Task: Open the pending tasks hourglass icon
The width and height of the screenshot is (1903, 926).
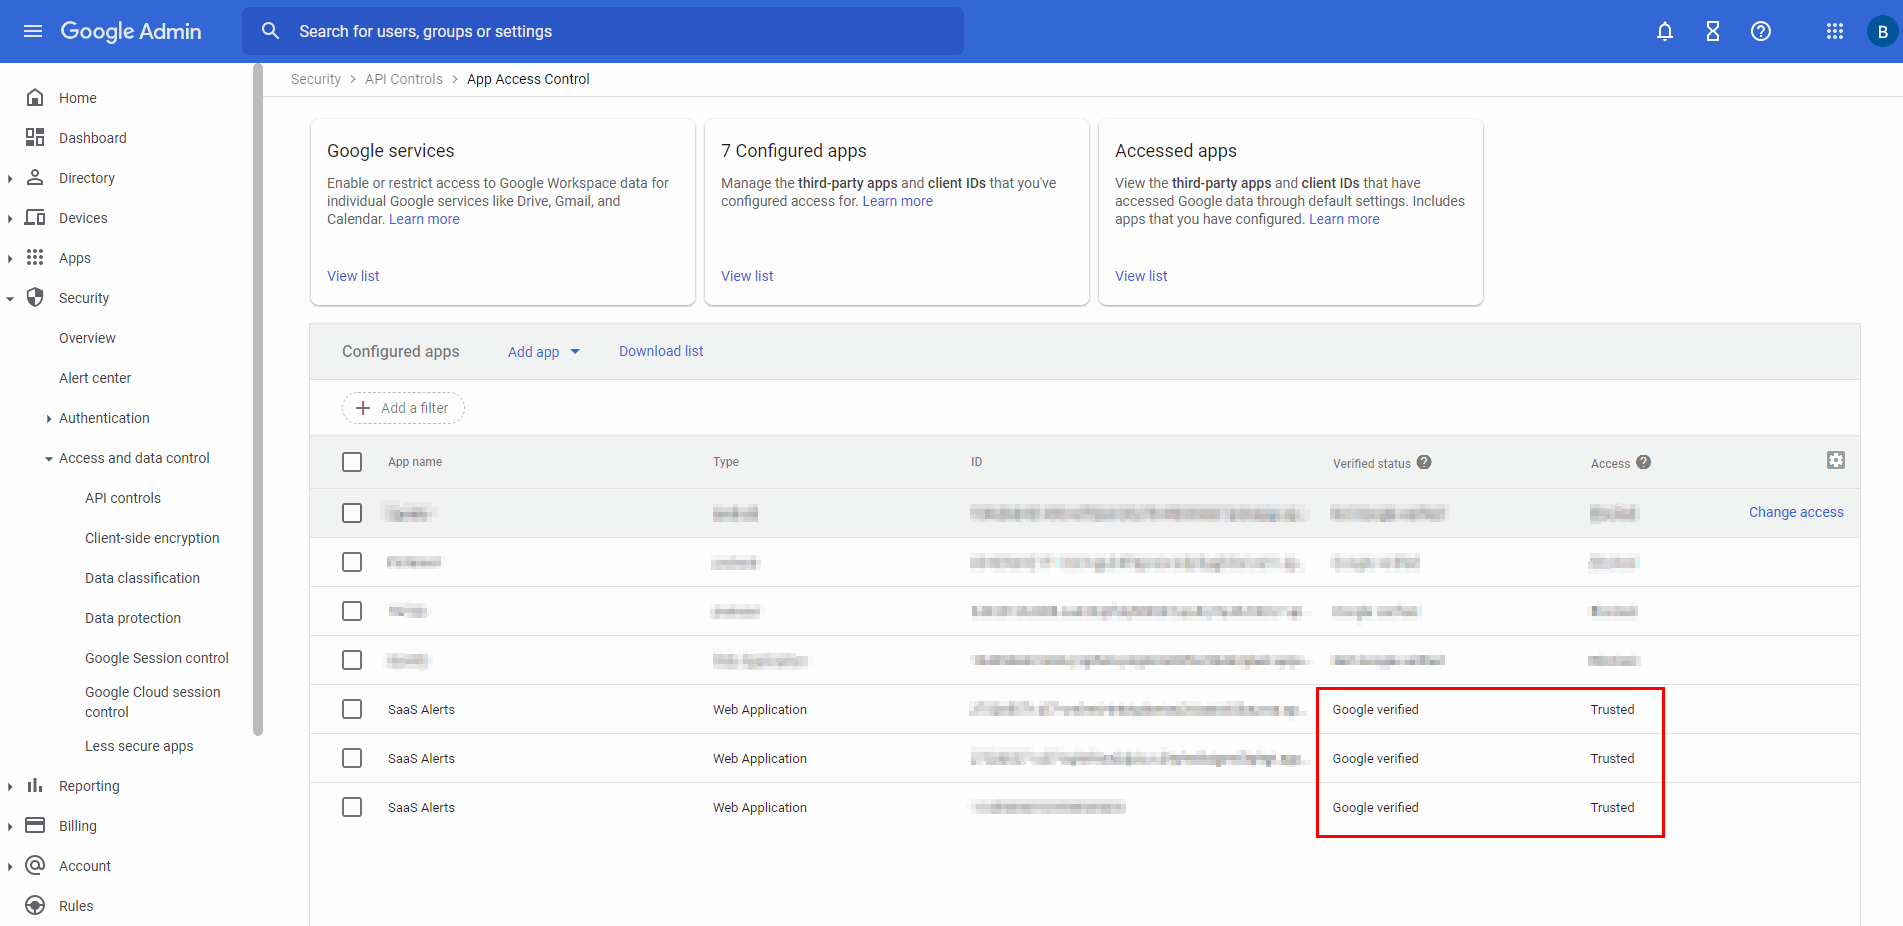Action: click(x=1712, y=31)
